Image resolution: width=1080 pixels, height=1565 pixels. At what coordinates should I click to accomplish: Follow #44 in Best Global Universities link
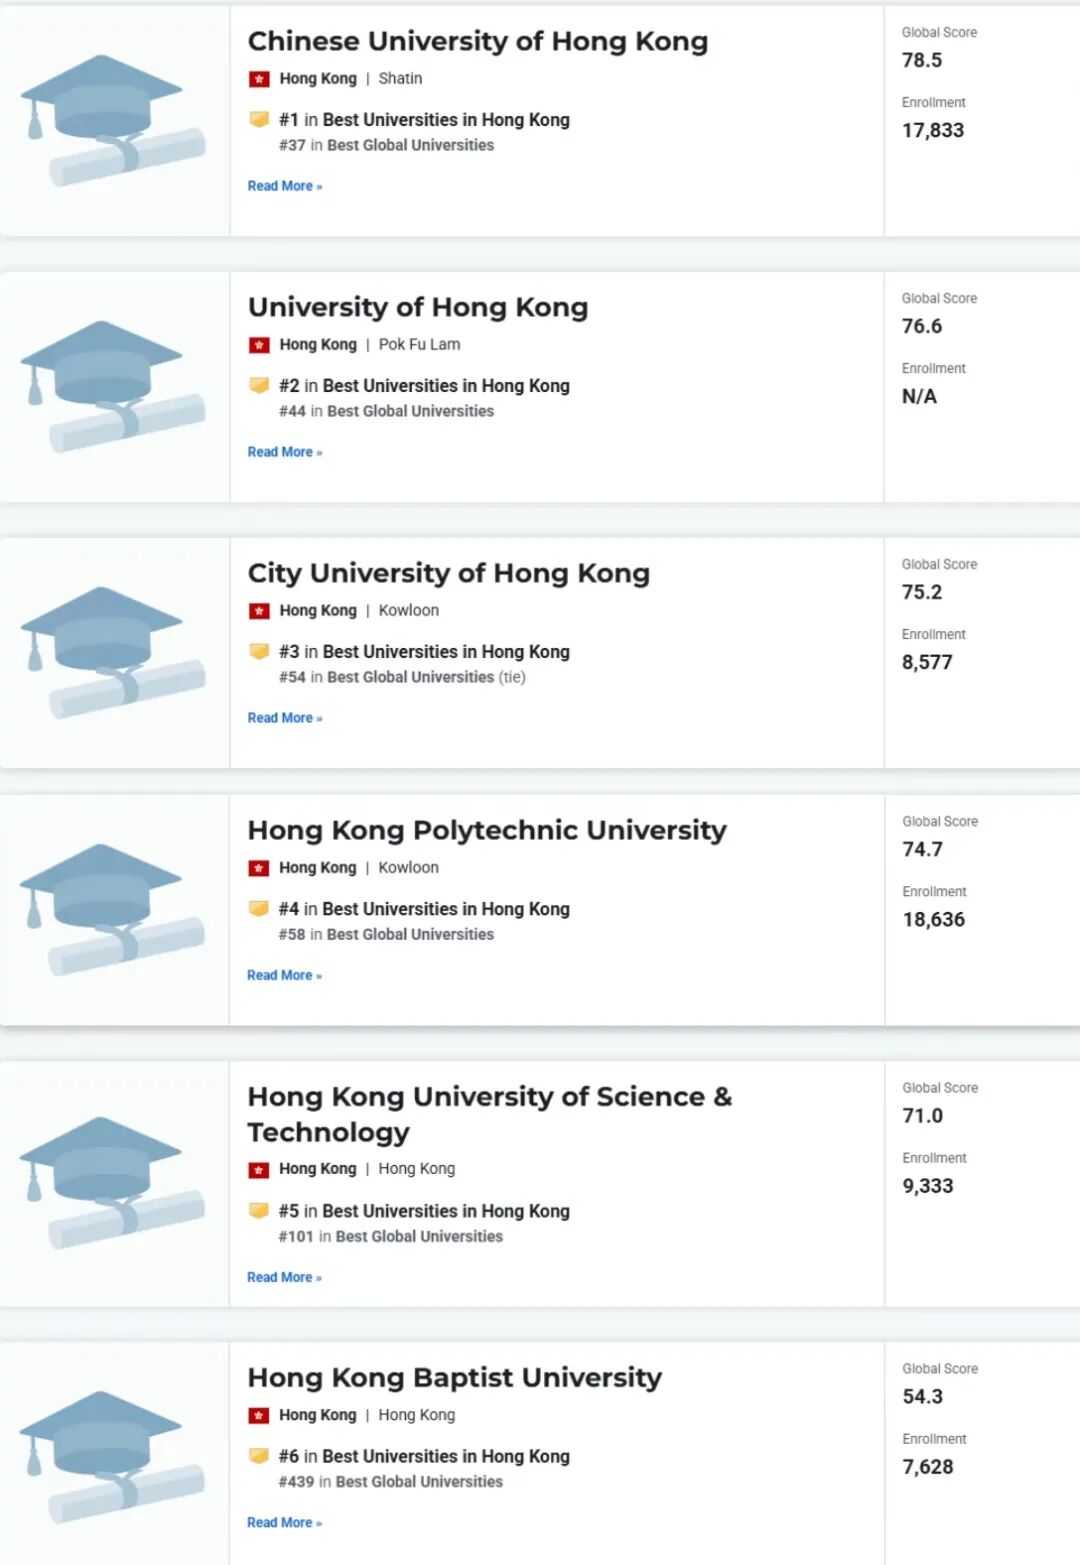[x=386, y=411]
